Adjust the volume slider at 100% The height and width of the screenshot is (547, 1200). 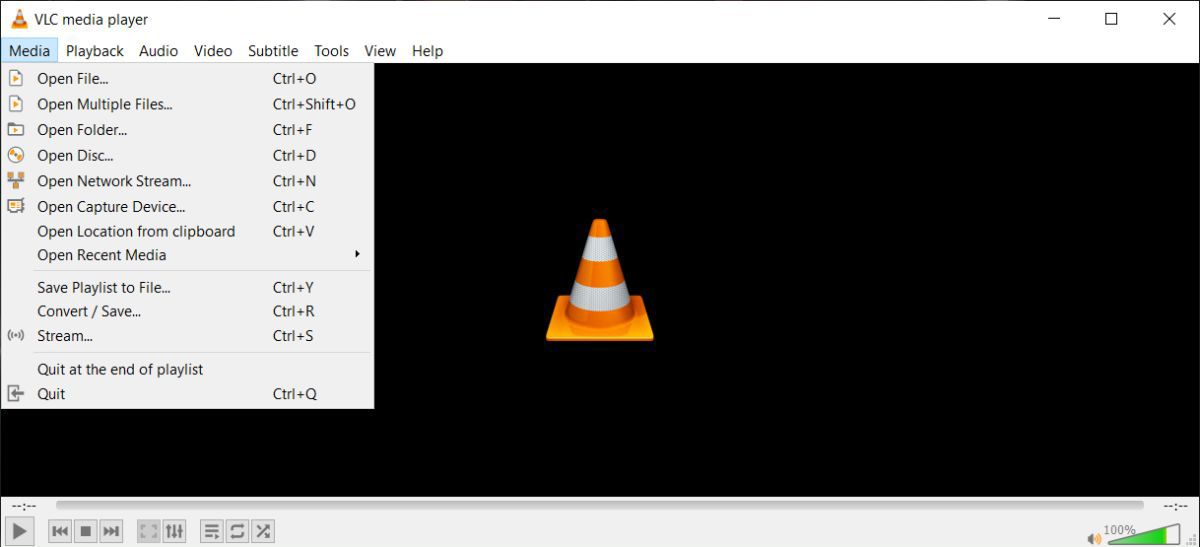[1143, 535]
